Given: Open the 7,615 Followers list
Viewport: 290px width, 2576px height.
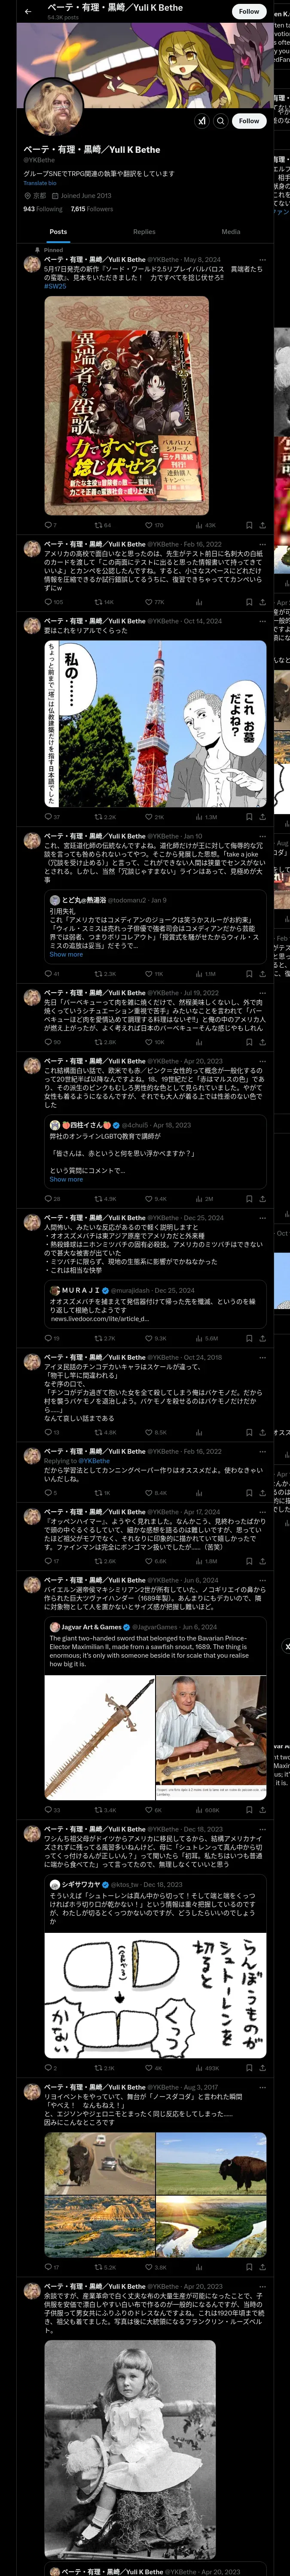Looking at the screenshot, I should pos(92,209).
